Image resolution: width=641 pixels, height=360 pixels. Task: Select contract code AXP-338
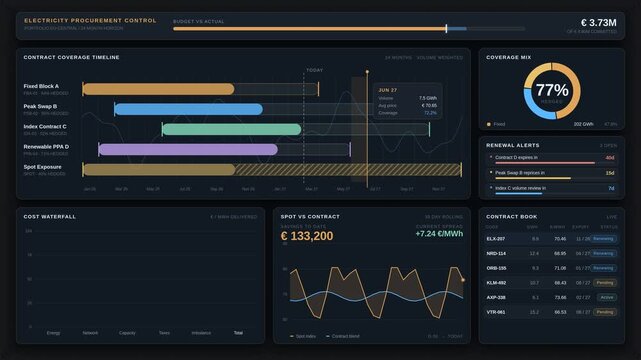pos(496,297)
